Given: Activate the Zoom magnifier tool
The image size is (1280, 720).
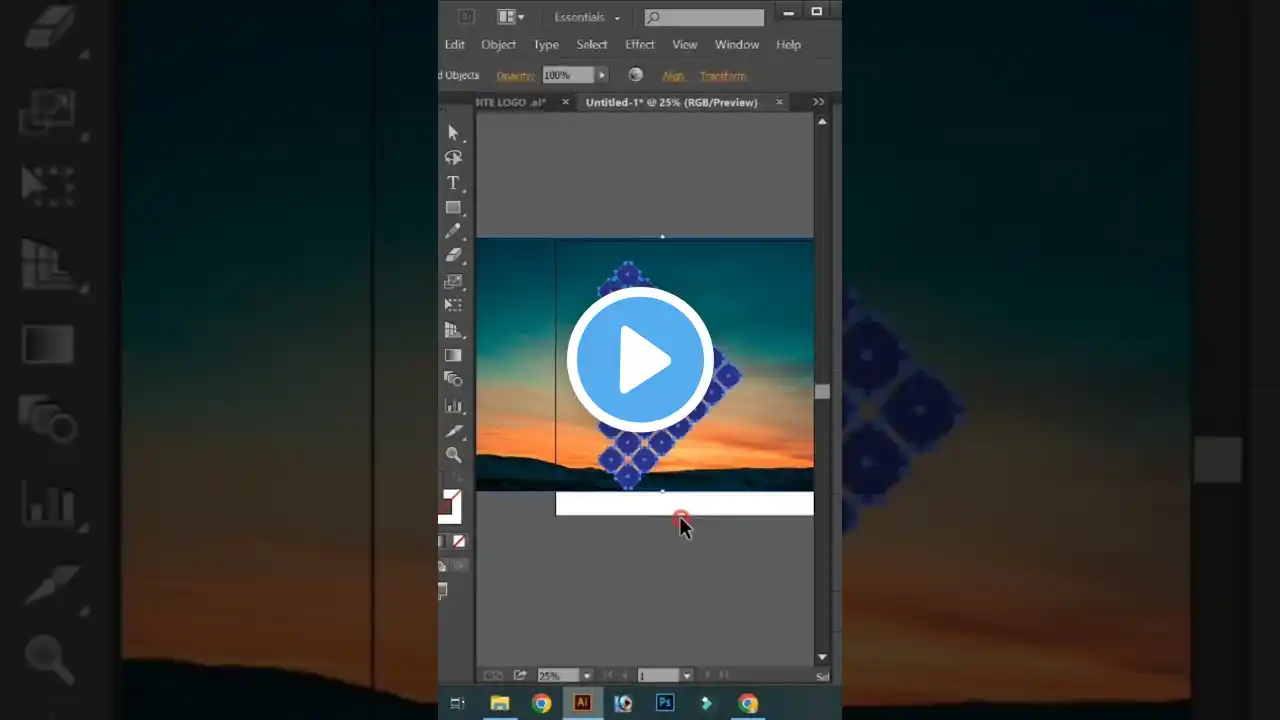Looking at the screenshot, I should pos(453,455).
